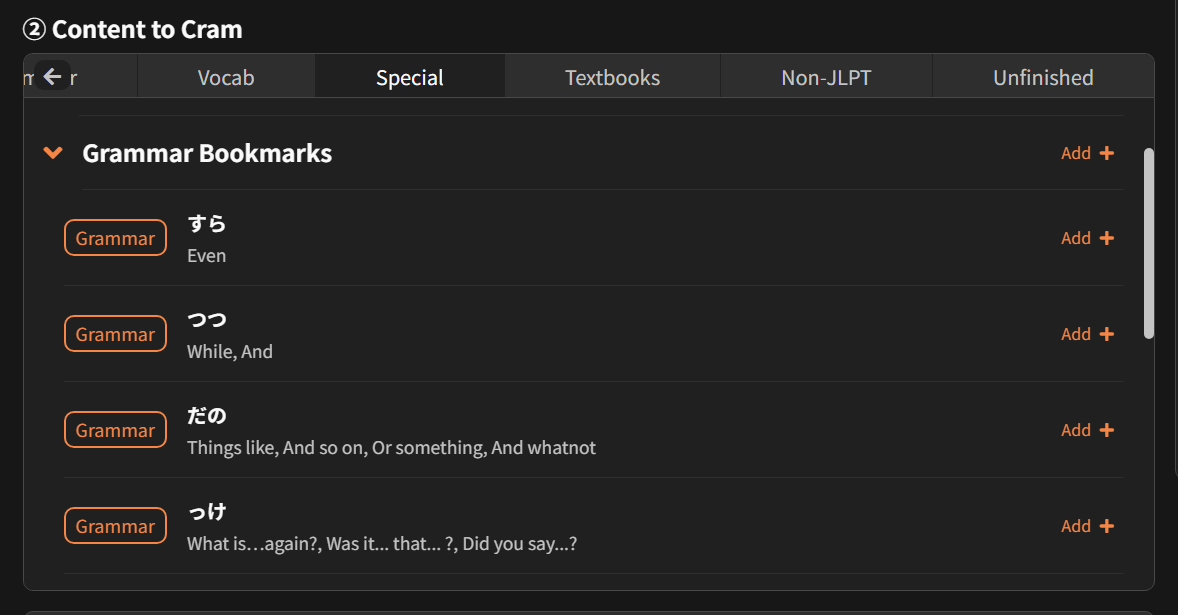The image size is (1178, 615).
Task: Add っけ grammar point with its plus icon
Action: [x=1106, y=526]
